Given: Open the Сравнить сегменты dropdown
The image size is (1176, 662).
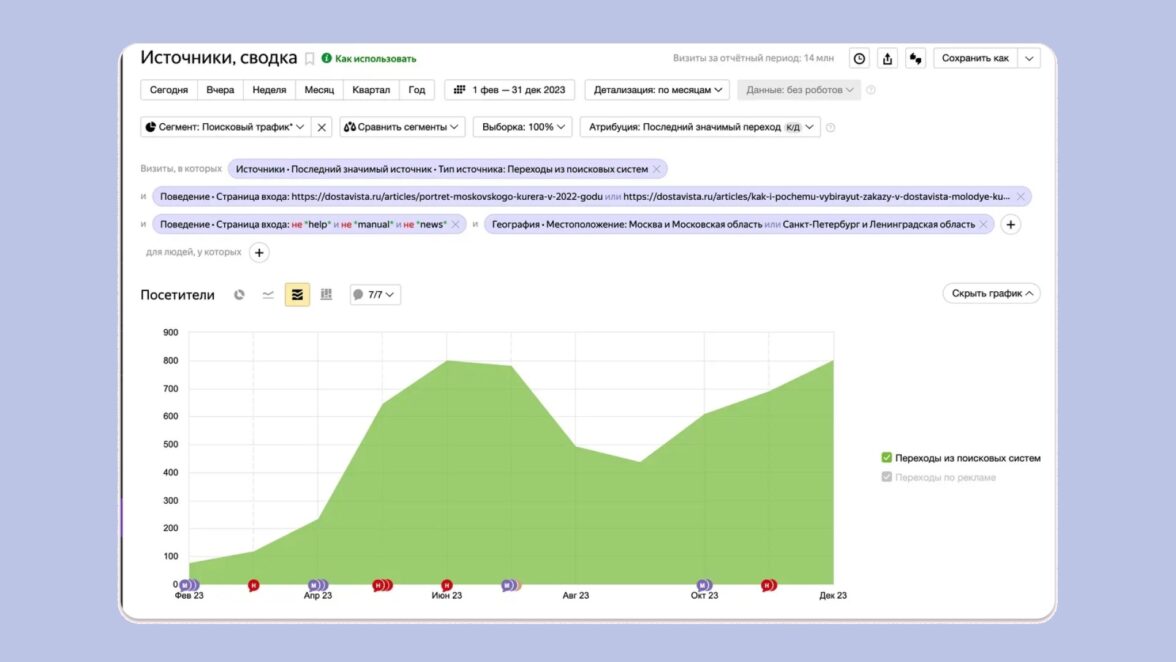Looking at the screenshot, I should pos(402,127).
